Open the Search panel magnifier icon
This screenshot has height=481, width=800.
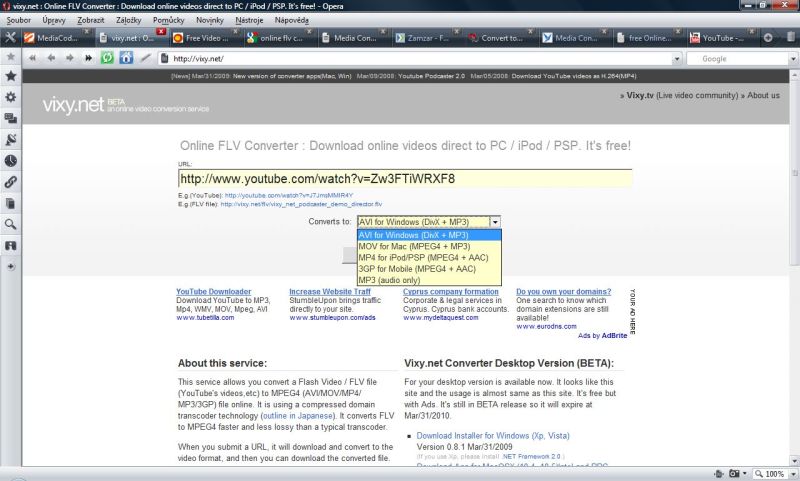point(10,224)
